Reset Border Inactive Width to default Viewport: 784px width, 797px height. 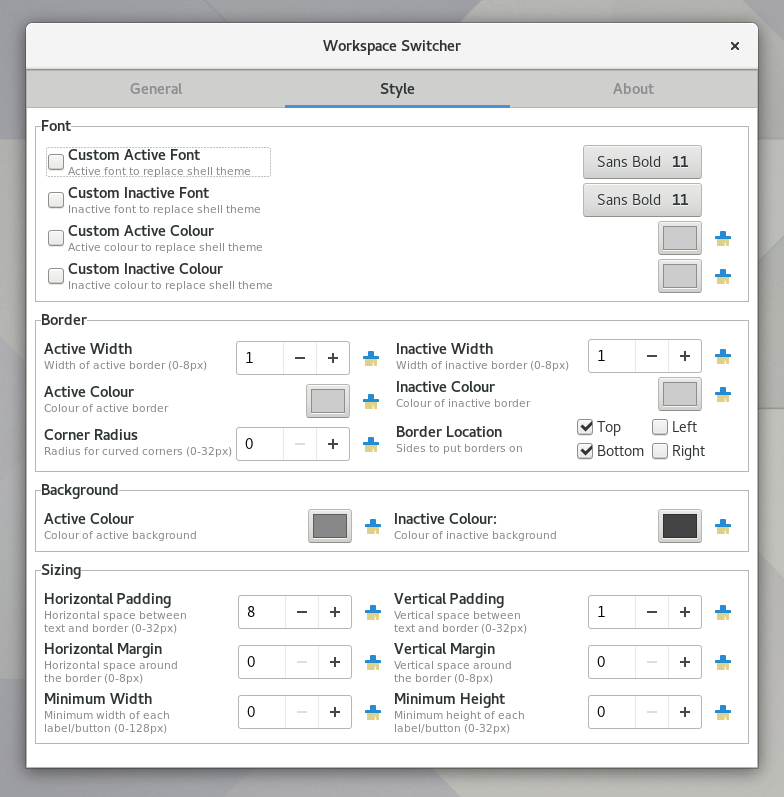[x=722, y=356]
